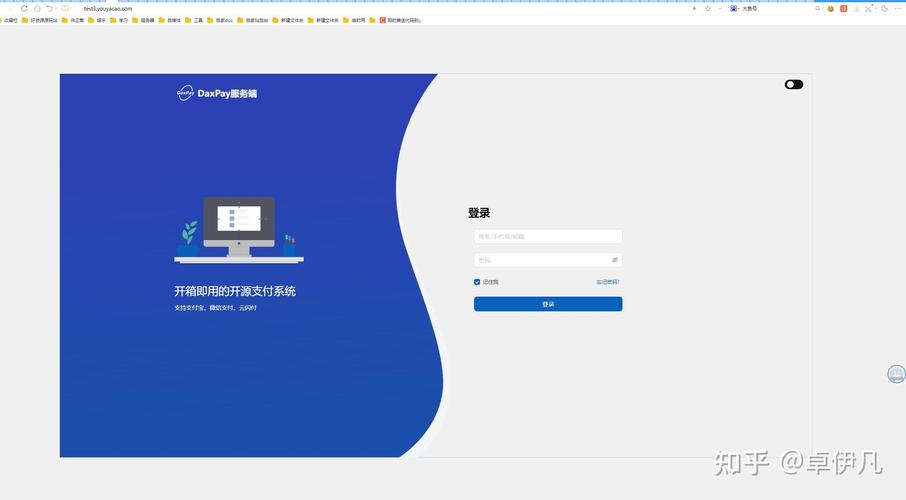Click the browser undo/restore arrow icon
Screen dimensions: 906x500
49,9
